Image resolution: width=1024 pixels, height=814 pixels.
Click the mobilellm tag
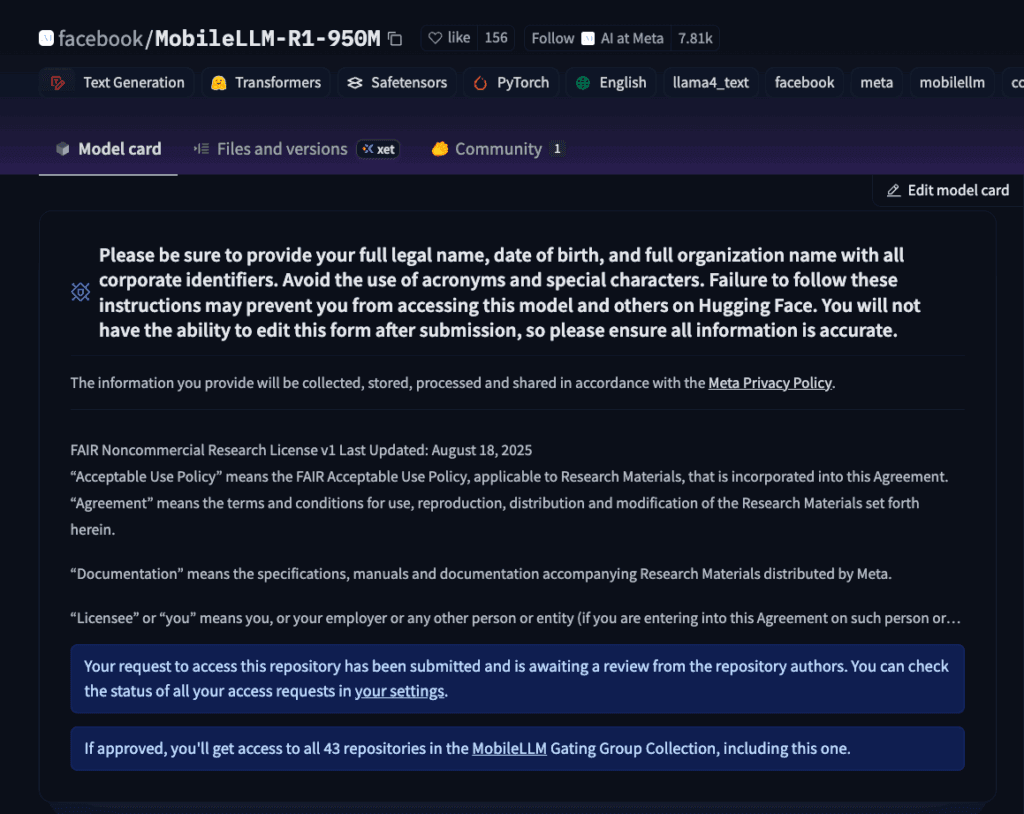[952, 83]
